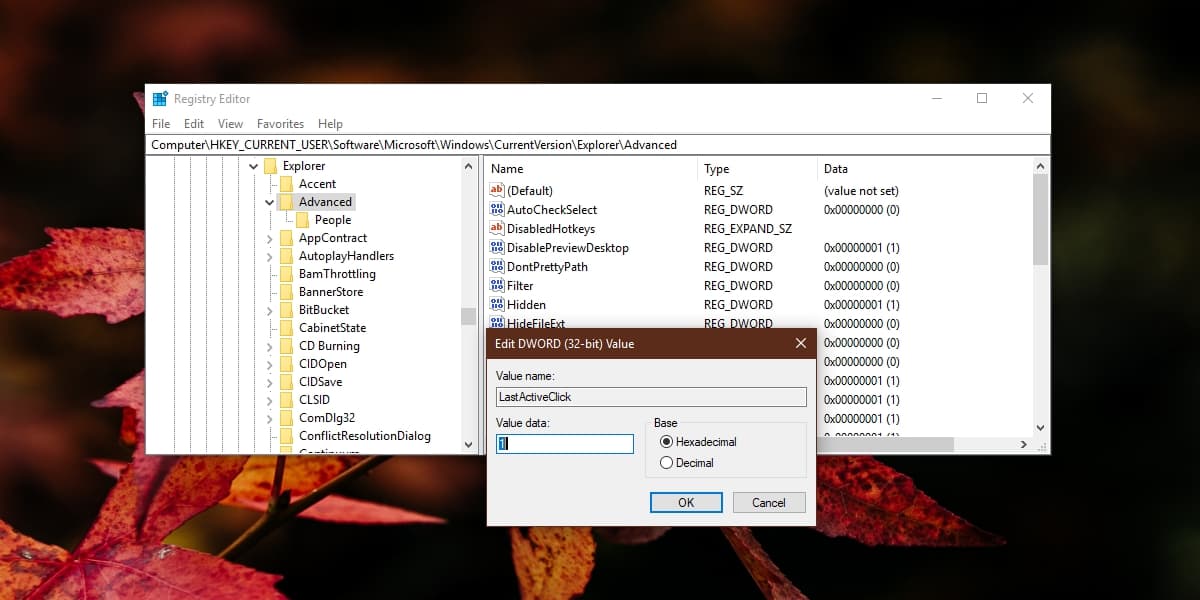This screenshot has width=1200, height=600.
Task: Click the BannerStore folder icon
Action: coord(286,292)
